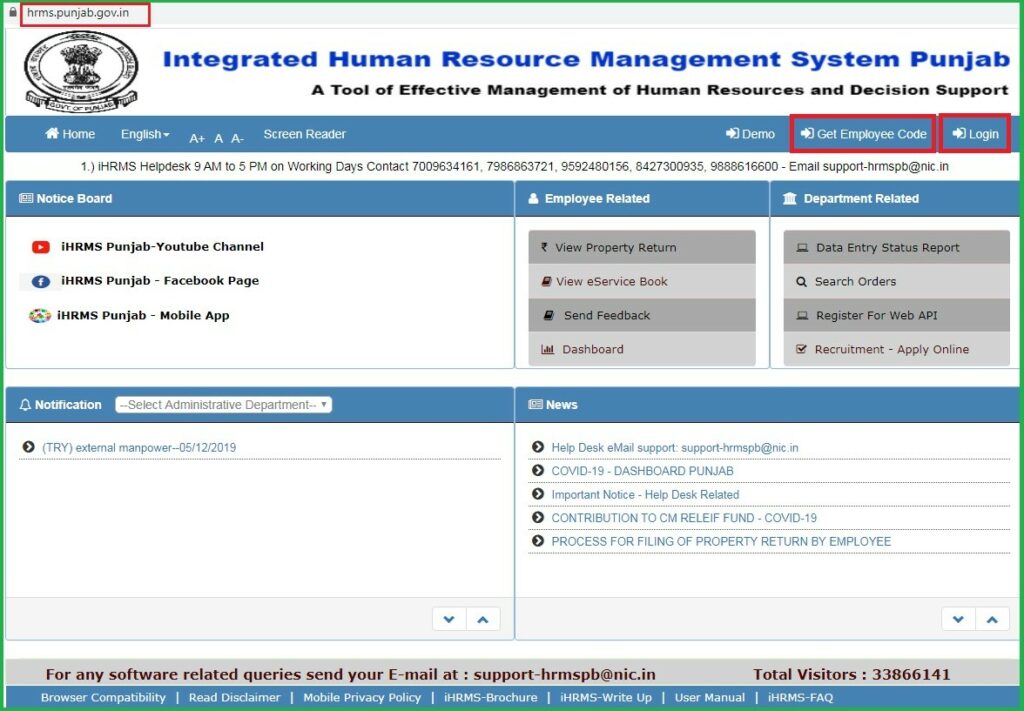Open Recruitment - Apply Online
Image resolution: width=1024 pixels, height=711 pixels.
(897, 349)
